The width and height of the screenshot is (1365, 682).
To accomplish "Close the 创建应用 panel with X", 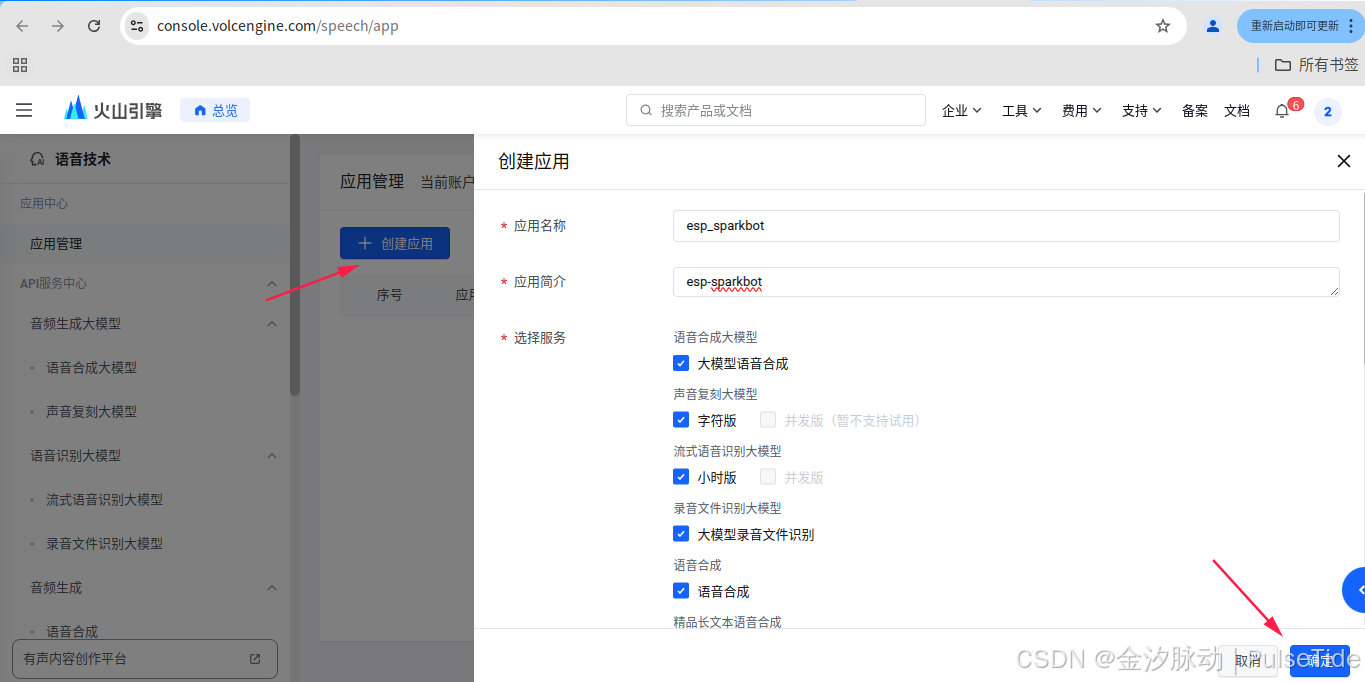I will point(1344,161).
